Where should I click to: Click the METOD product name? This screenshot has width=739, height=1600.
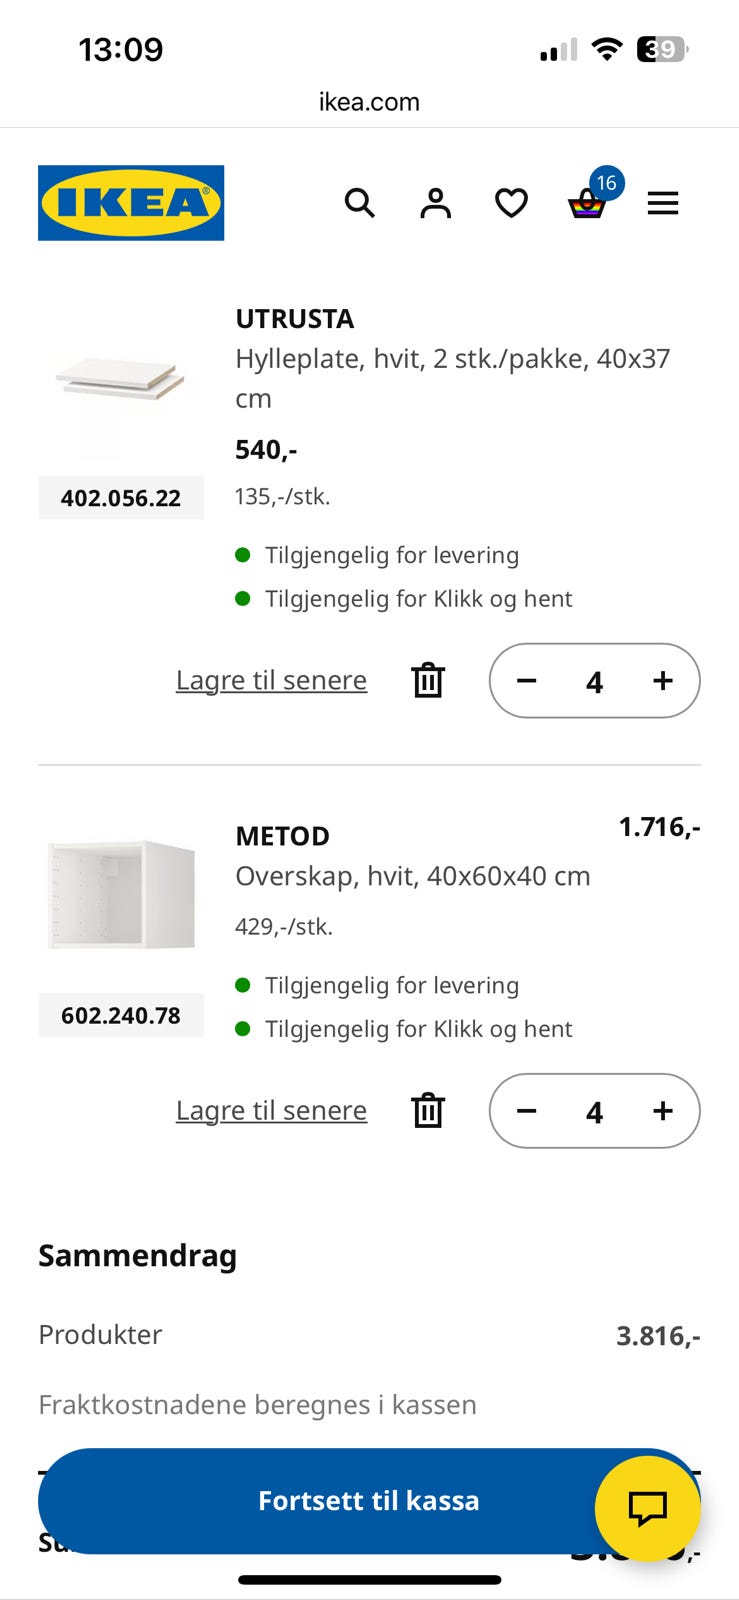[282, 836]
